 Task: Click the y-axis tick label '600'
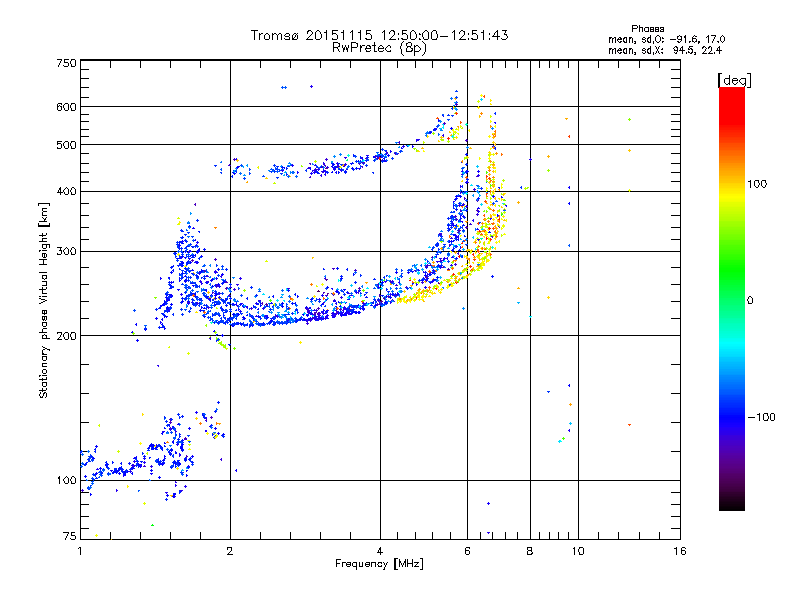click(x=66, y=107)
